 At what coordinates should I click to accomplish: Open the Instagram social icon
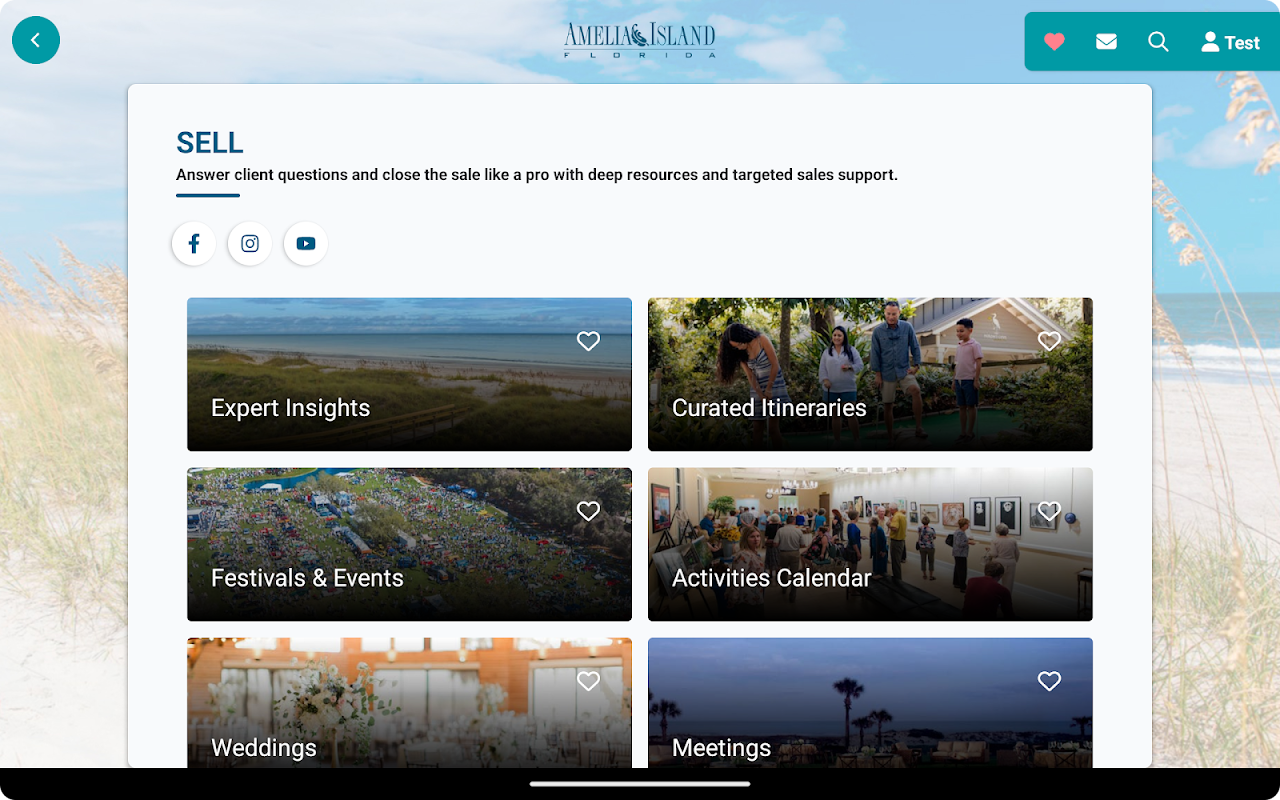point(250,243)
